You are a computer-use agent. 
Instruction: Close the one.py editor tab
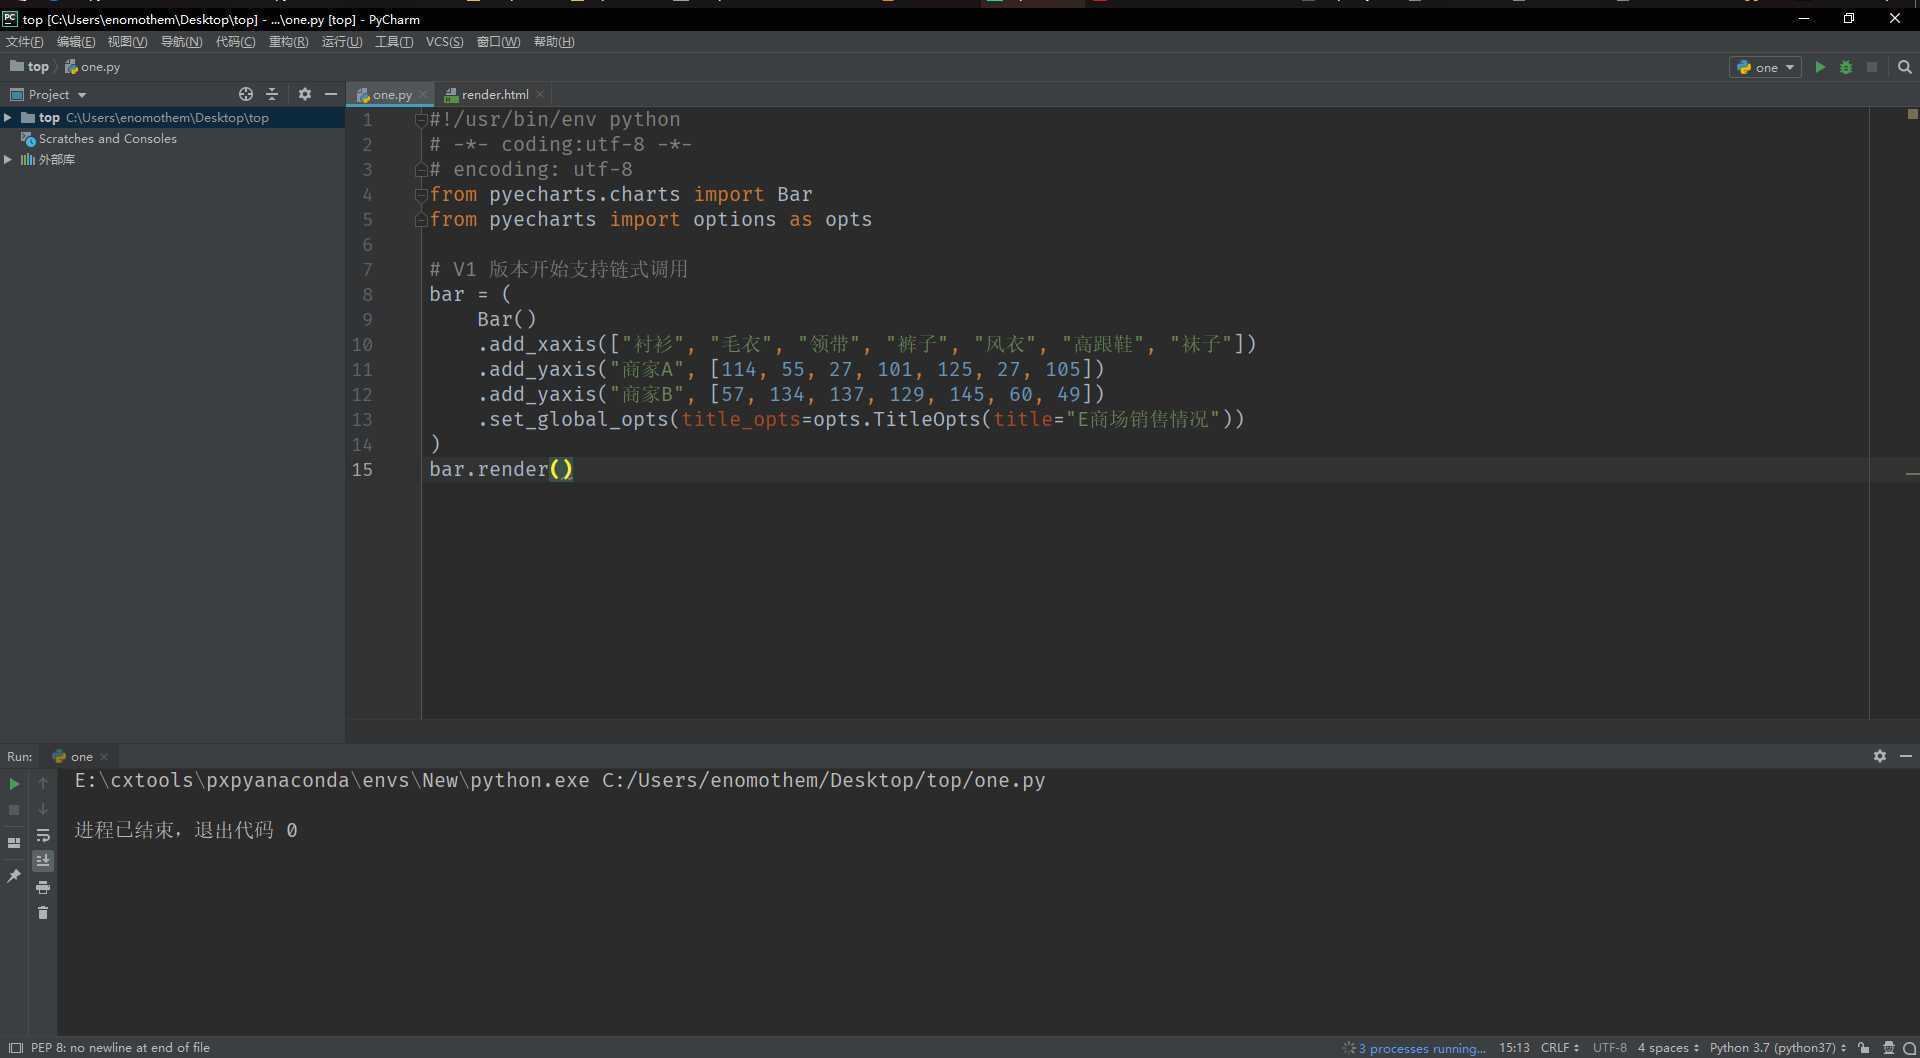coord(423,94)
